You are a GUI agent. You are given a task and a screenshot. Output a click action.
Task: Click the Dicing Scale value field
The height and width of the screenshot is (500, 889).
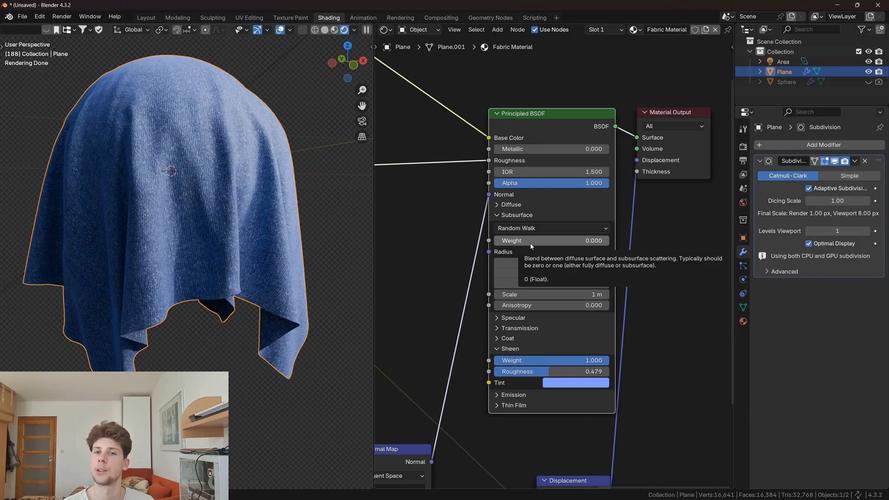pyautogui.click(x=837, y=201)
